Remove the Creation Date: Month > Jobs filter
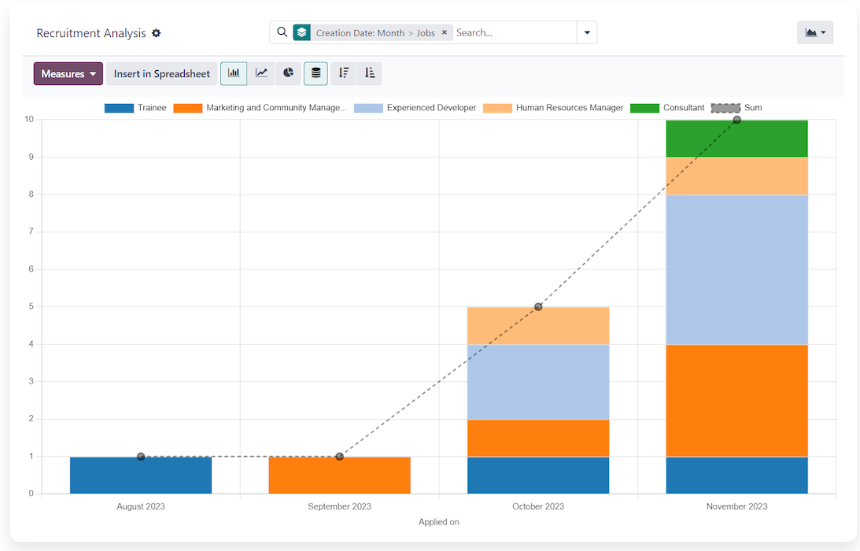The height and width of the screenshot is (551, 860). [x=444, y=32]
